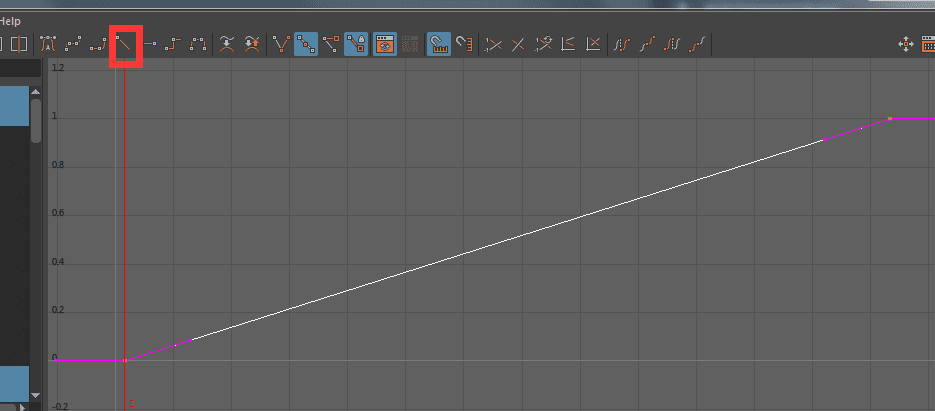The height and width of the screenshot is (411, 935).
Task: Center view about the current time
Action: click(x=20, y=44)
